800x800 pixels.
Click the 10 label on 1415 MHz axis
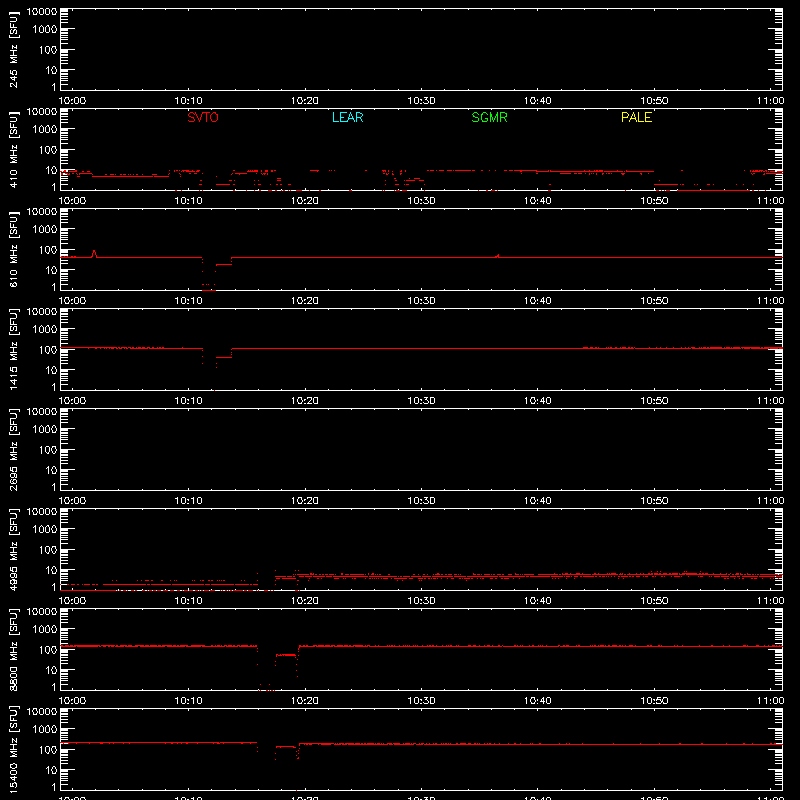point(52,370)
